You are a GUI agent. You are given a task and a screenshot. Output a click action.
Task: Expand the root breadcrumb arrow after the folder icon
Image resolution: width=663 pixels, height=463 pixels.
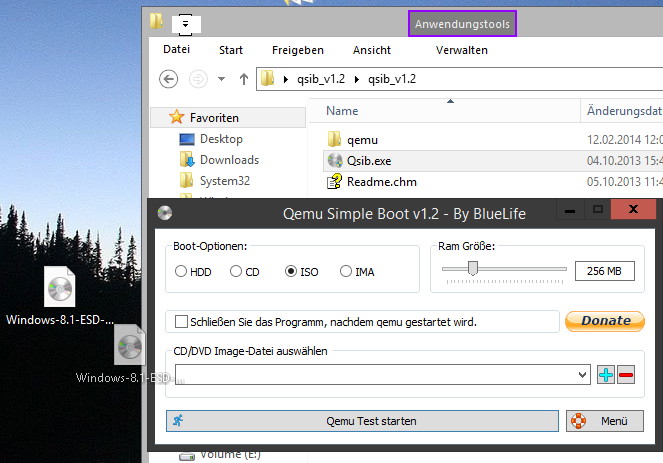(x=286, y=79)
